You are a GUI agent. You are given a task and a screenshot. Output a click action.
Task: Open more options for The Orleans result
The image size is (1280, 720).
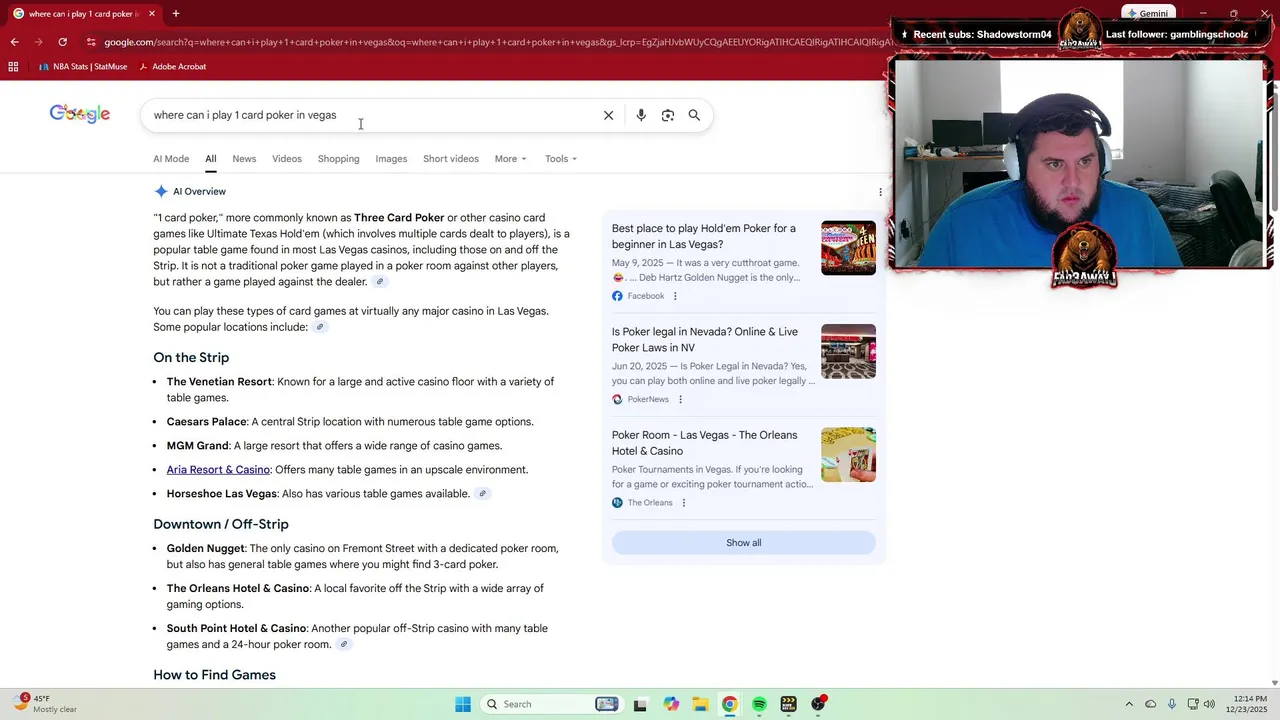[684, 503]
